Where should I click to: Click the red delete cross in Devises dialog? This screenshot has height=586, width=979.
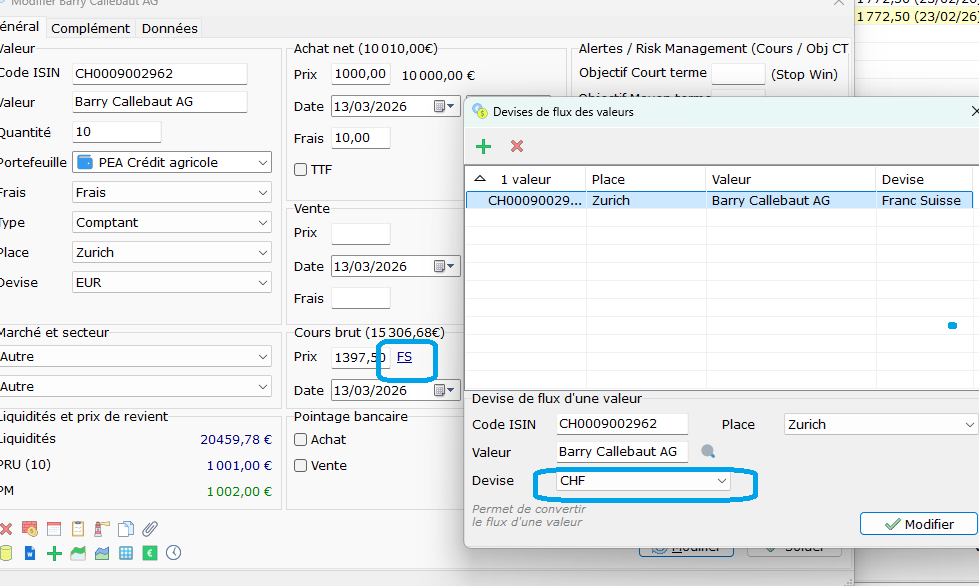click(x=517, y=146)
